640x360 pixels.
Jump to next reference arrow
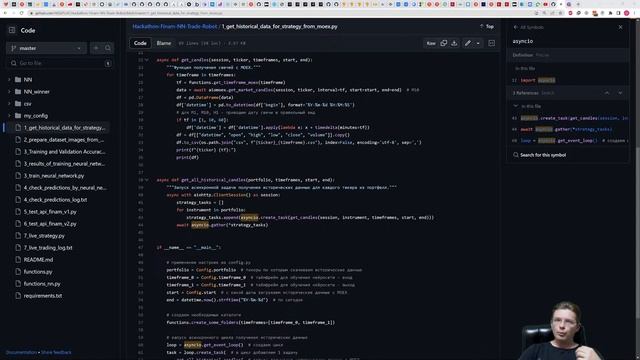click(x=620, y=93)
